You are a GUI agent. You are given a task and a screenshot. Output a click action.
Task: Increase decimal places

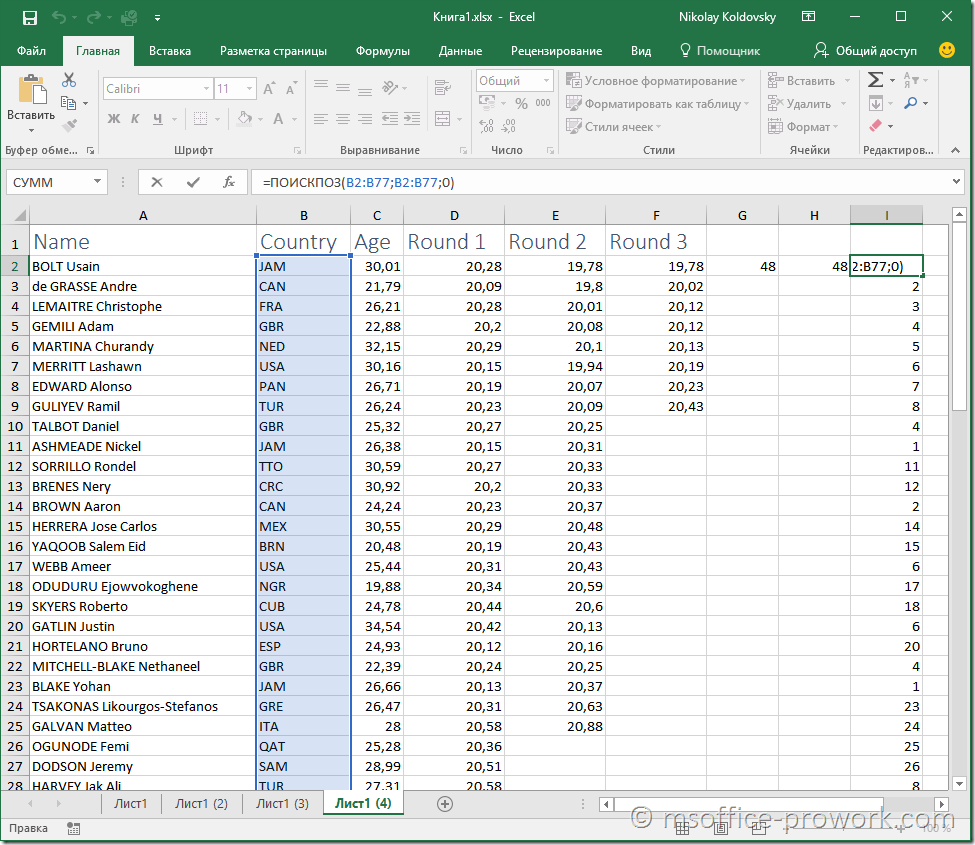tap(486, 126)
